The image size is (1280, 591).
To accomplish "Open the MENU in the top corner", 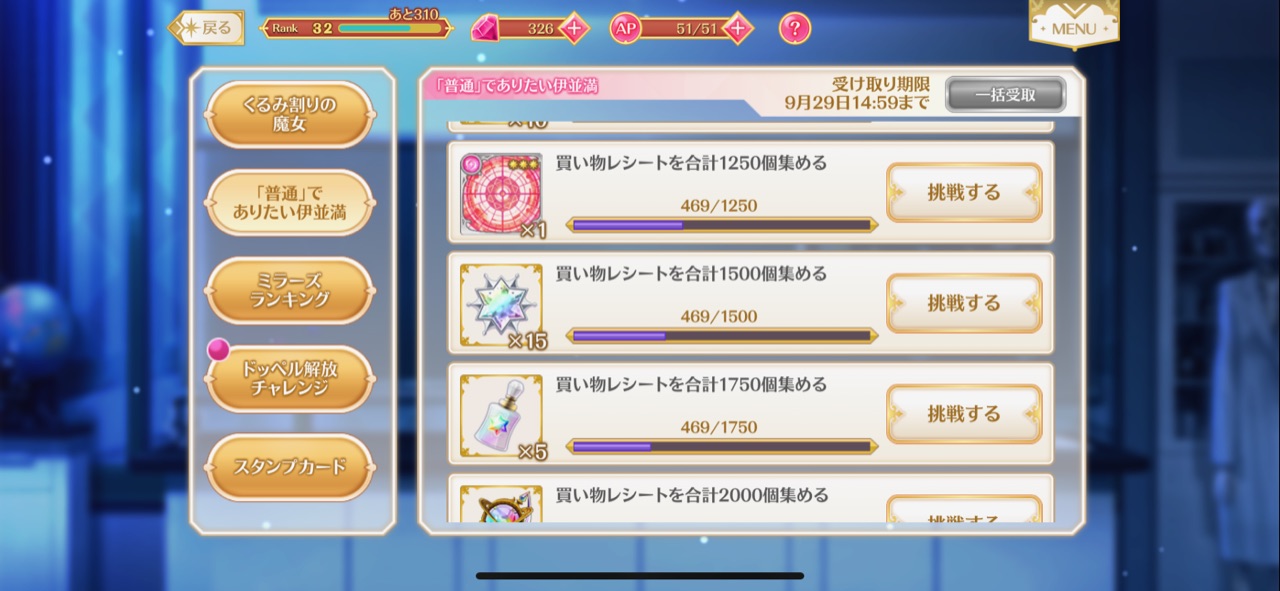I will 1074,24.
